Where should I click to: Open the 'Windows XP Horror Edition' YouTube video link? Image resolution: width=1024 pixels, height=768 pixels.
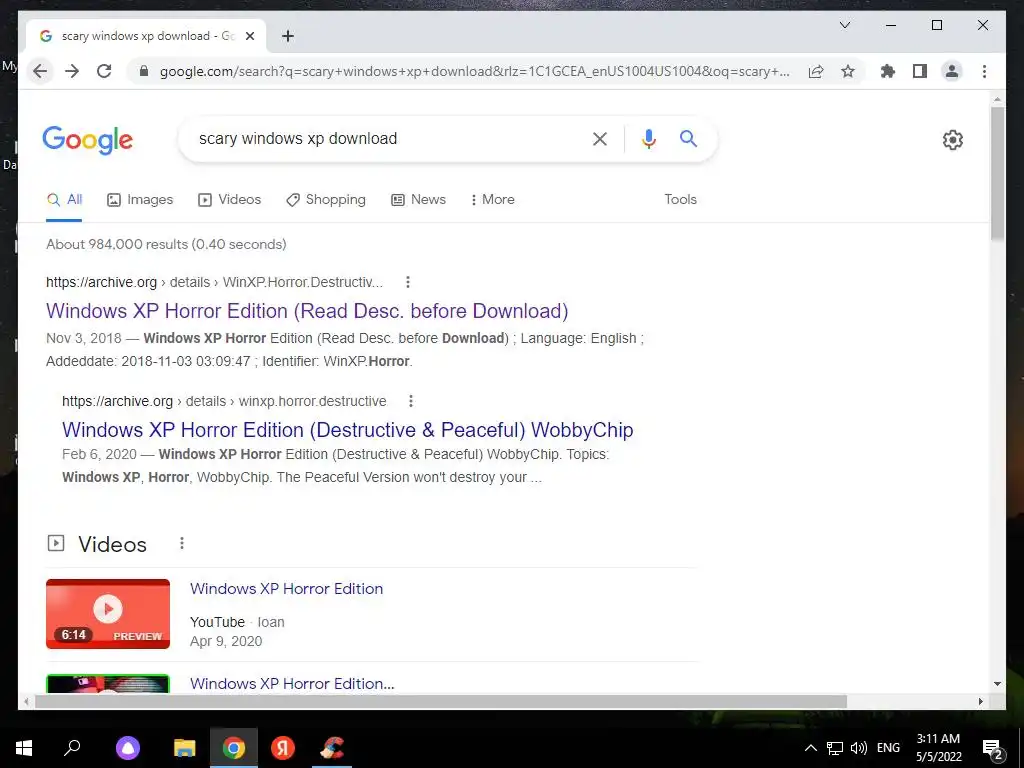point(287,588)
